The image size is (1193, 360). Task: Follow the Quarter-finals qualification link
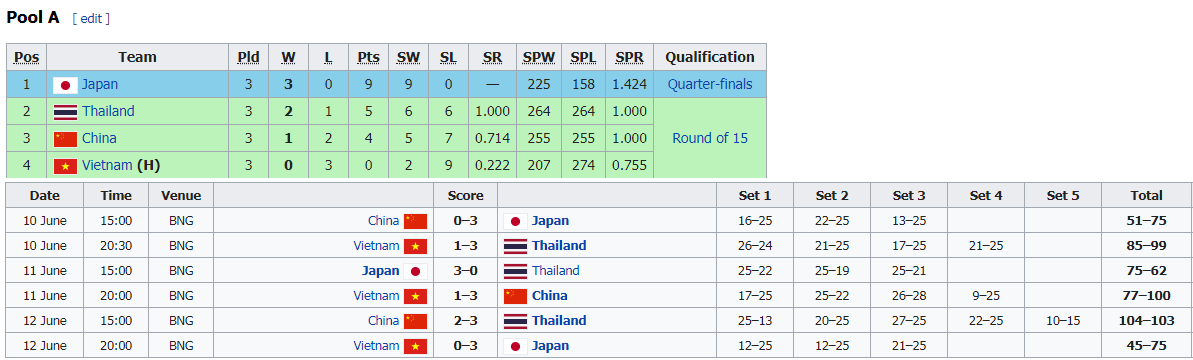(x=710, y=84)
